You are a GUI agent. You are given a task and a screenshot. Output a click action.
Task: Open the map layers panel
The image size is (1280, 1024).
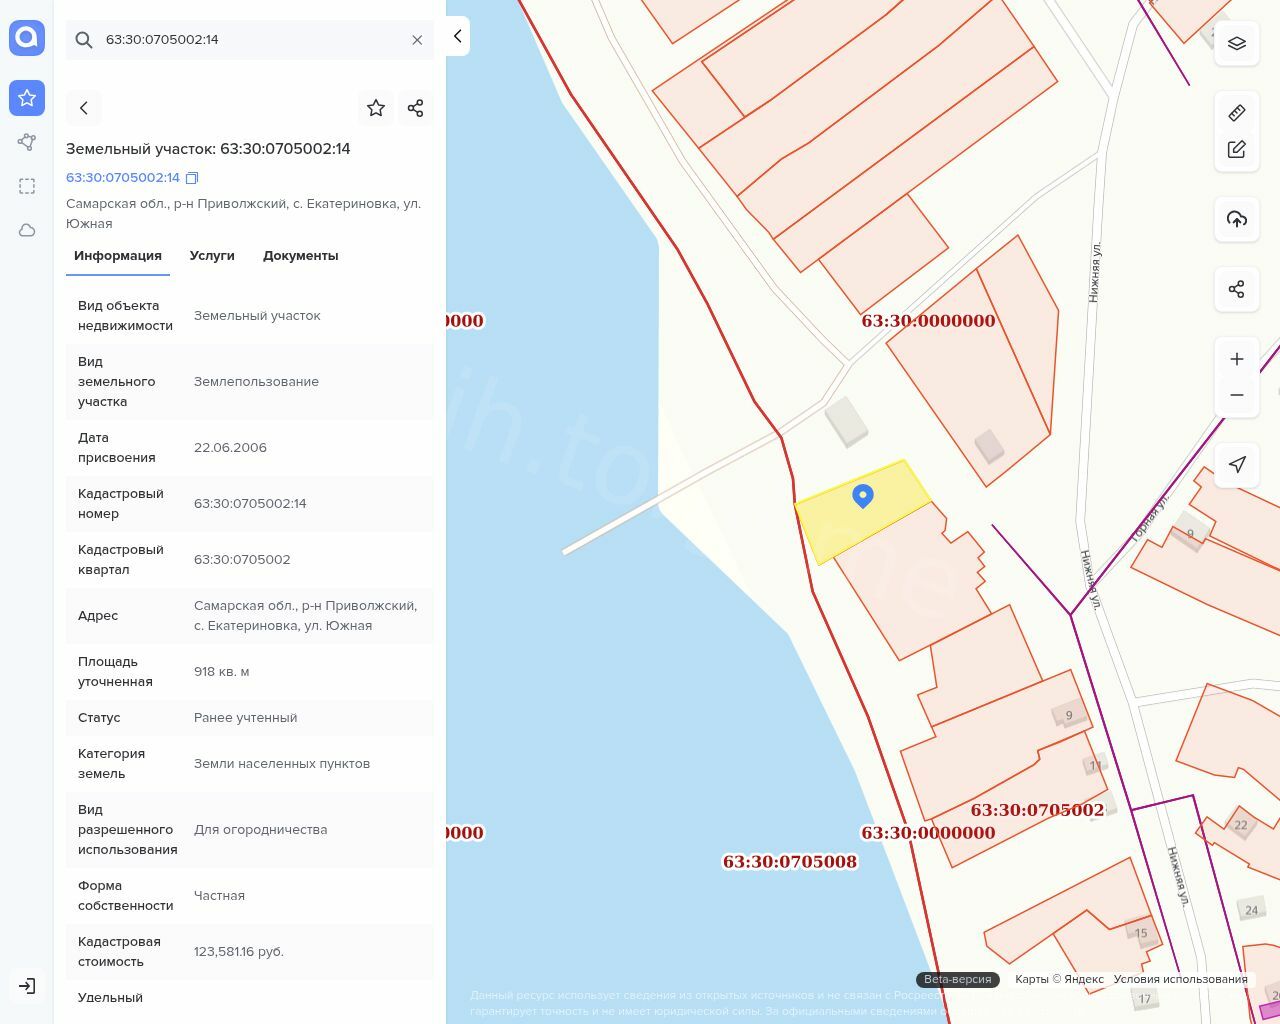coord(1237,43)
